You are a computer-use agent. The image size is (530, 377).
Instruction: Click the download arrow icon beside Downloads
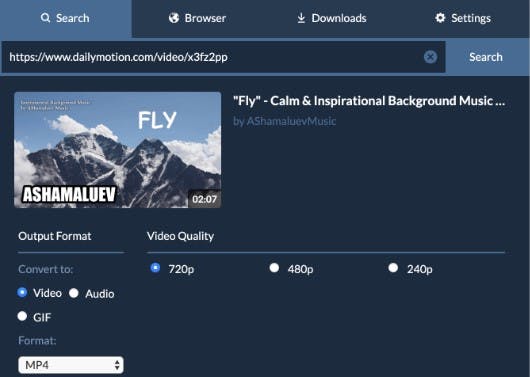pos(301,18)
